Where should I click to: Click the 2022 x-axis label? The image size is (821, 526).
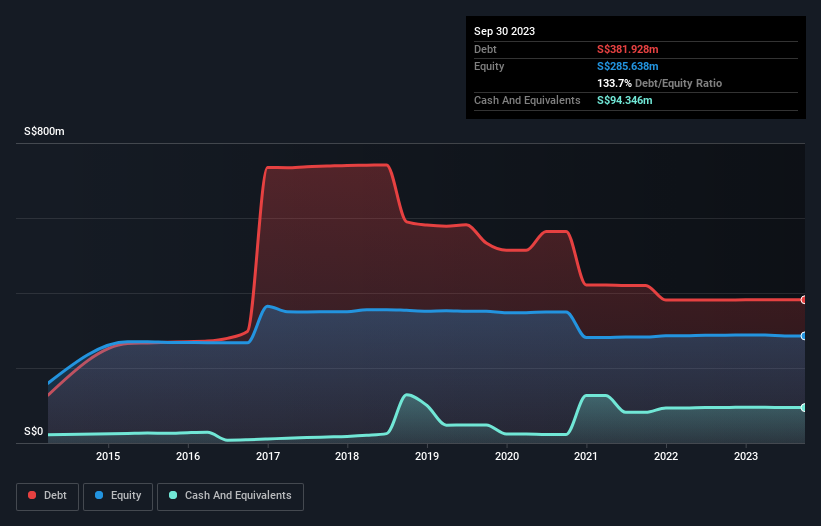click(x=666, y=456)
